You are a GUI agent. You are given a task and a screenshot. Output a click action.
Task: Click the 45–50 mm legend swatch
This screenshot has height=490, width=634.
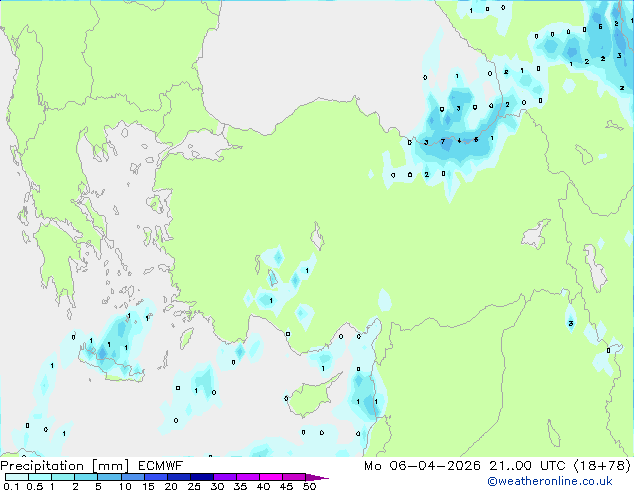click(294, 477)
